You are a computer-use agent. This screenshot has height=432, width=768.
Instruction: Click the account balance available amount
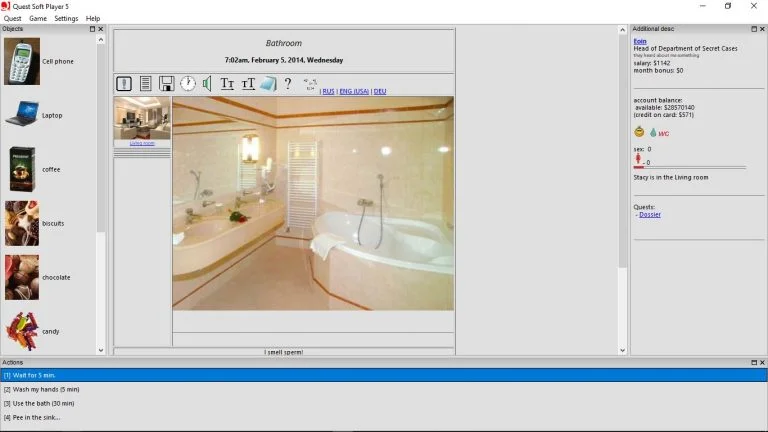click(x=665, y=107)
